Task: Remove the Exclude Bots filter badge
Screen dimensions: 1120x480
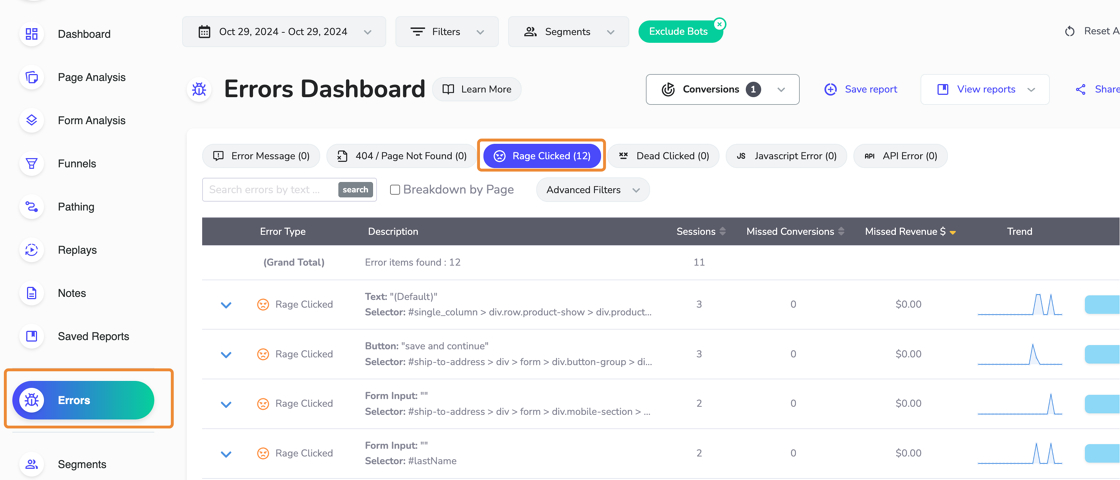Action: click(719, 24)
